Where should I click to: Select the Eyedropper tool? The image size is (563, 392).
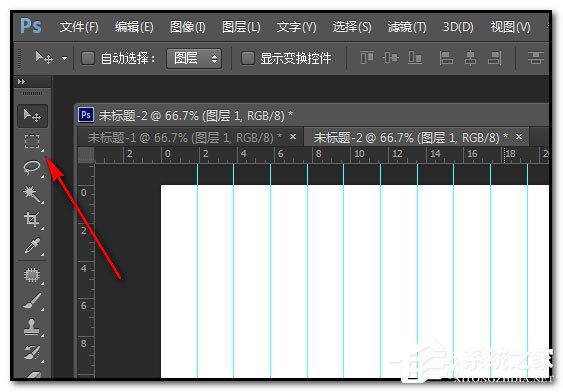tap(32, 246)
